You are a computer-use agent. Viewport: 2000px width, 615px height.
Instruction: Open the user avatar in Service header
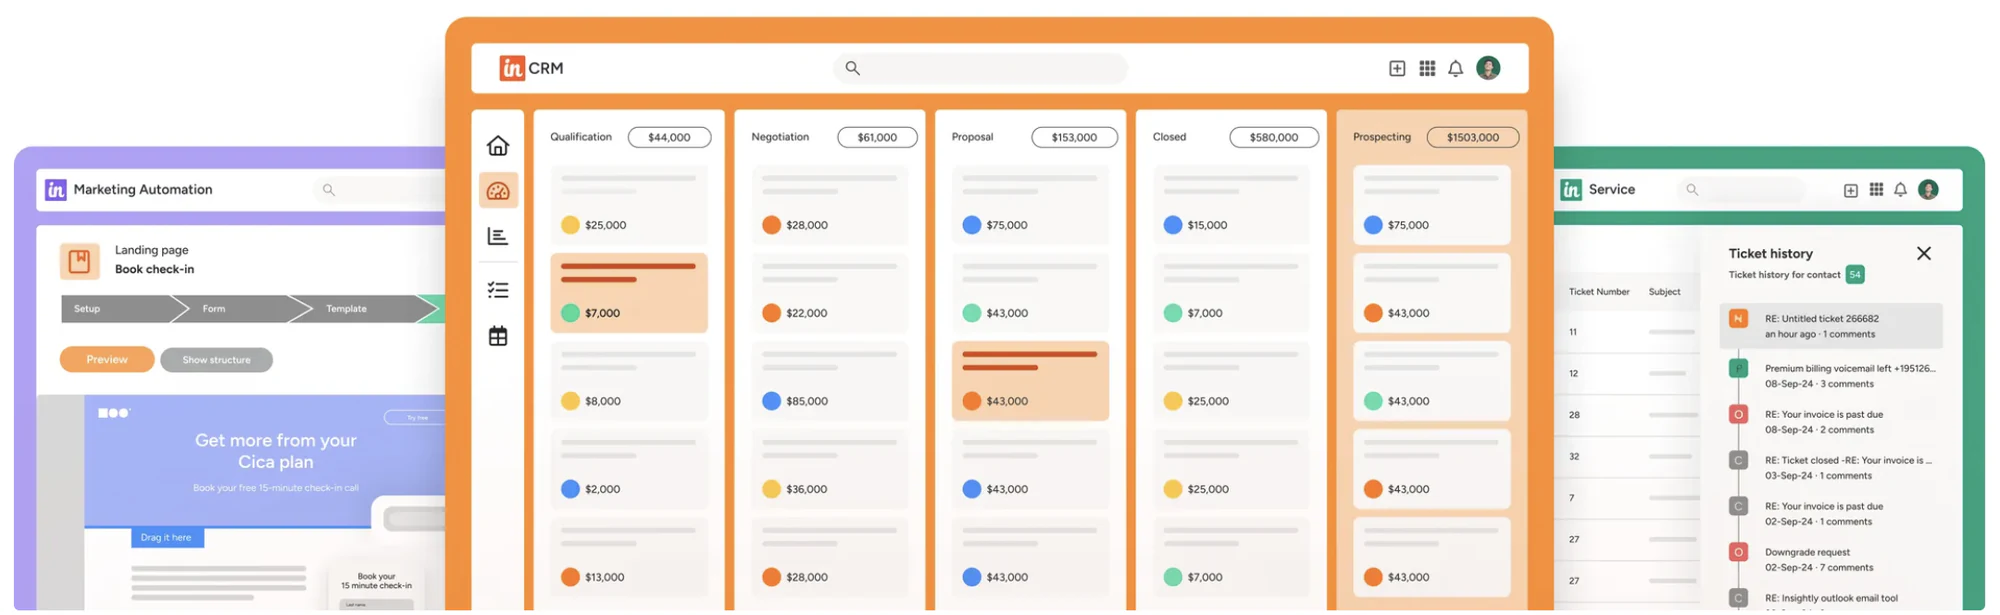1928,189
